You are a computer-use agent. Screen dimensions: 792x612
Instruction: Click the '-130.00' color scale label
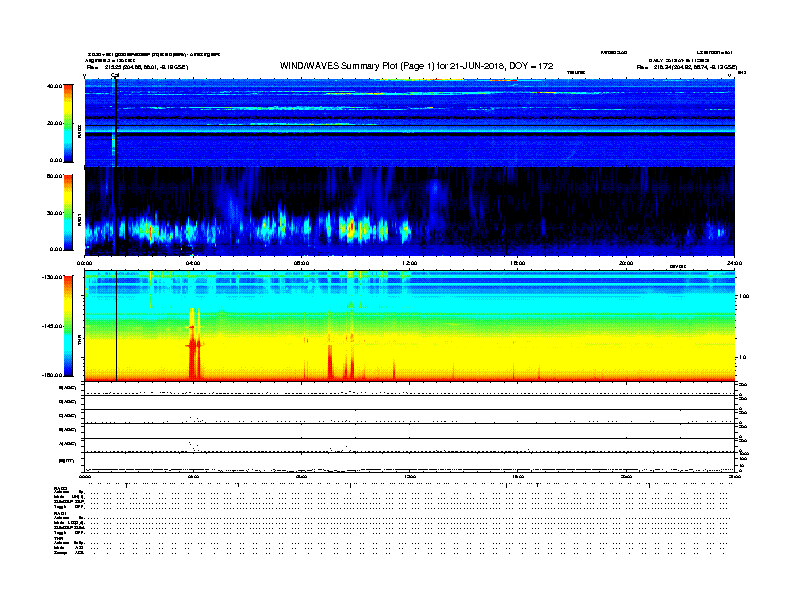pyautogui.click(x=53, y=277)
